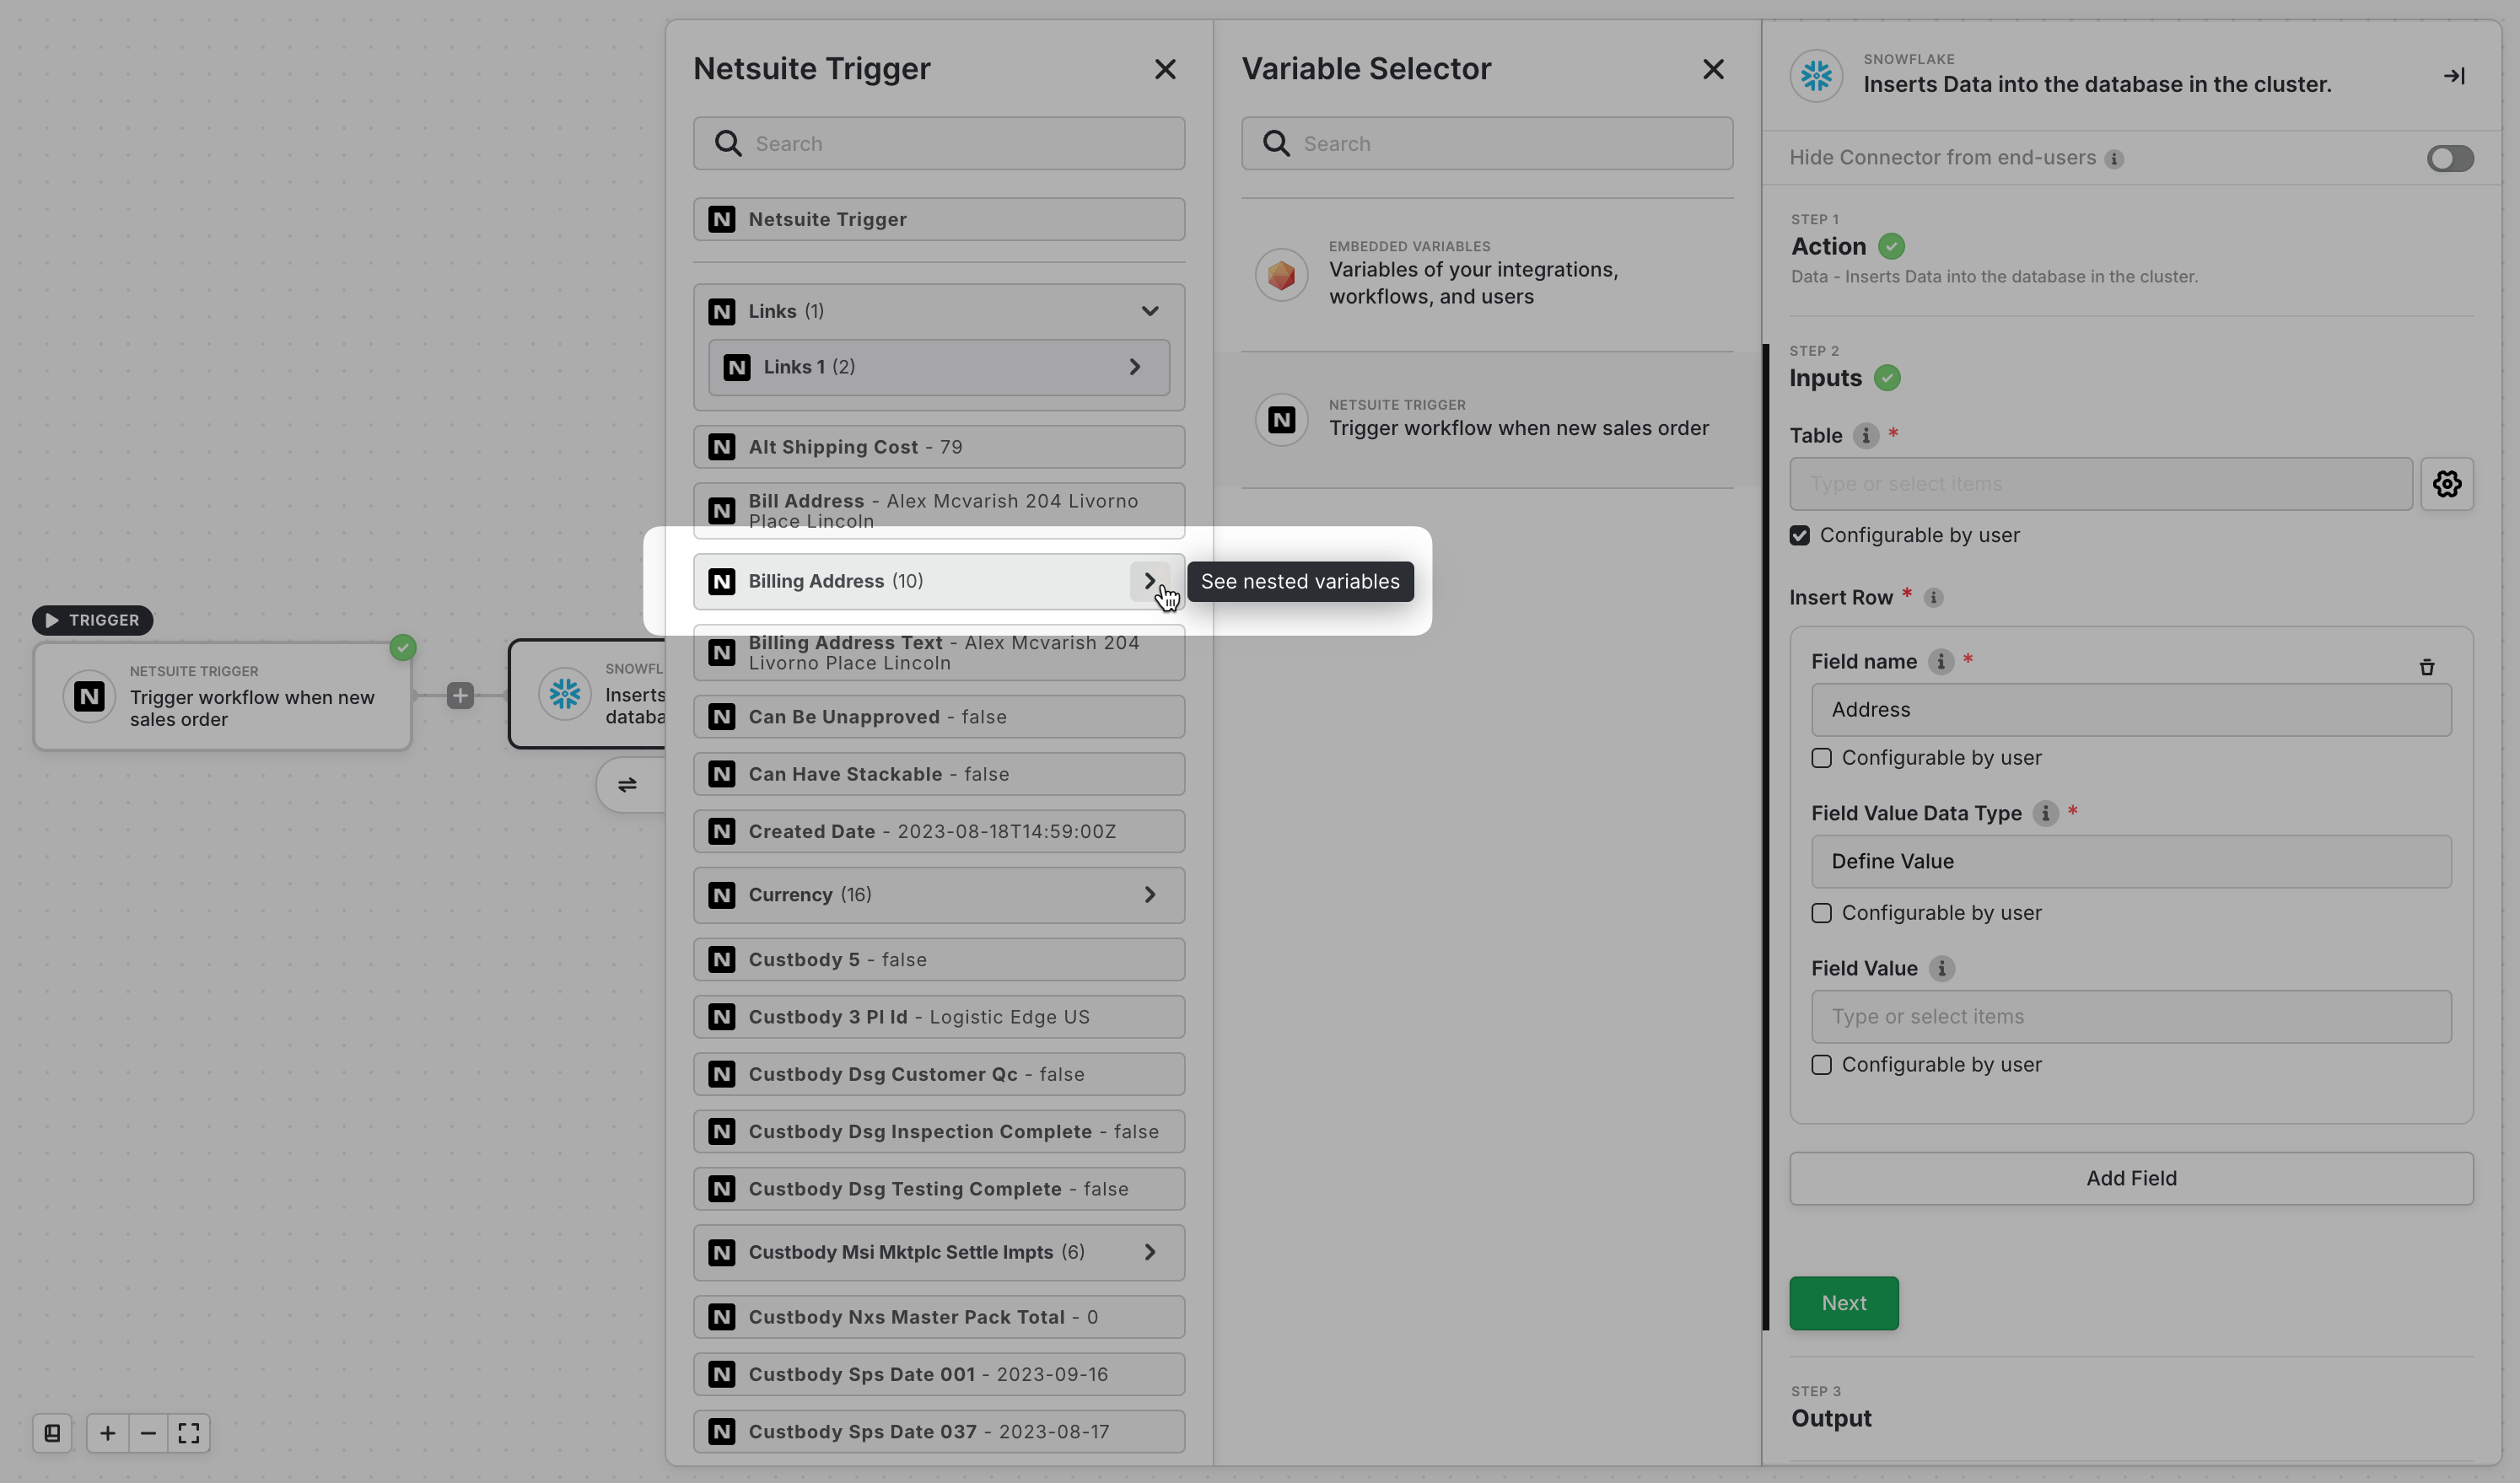Expand Custbody Msi Mktplc Settle Impts

click(1149, 1252)
